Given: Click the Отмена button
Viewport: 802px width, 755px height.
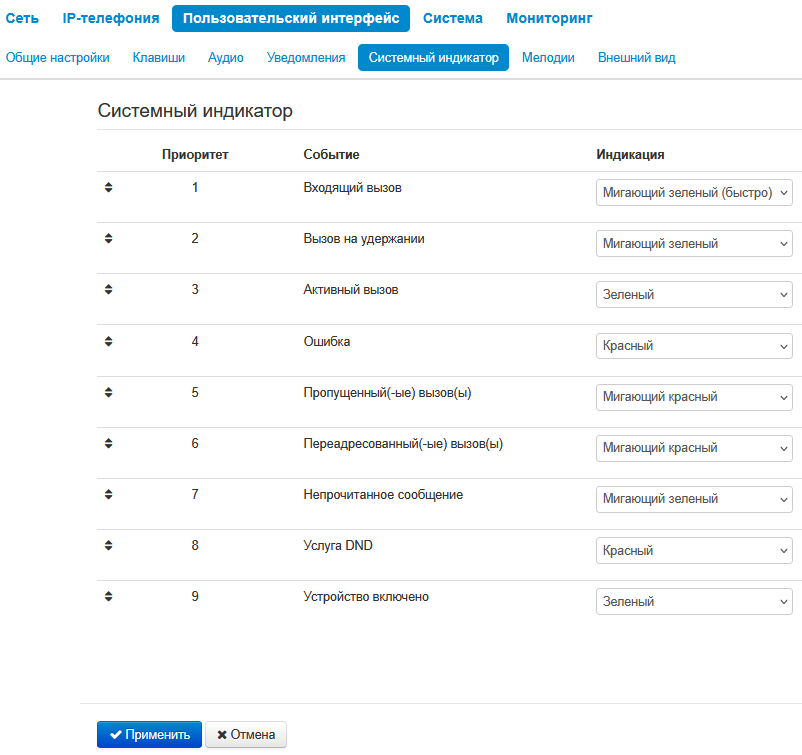Looking at the screenshot, I should 246,735.
